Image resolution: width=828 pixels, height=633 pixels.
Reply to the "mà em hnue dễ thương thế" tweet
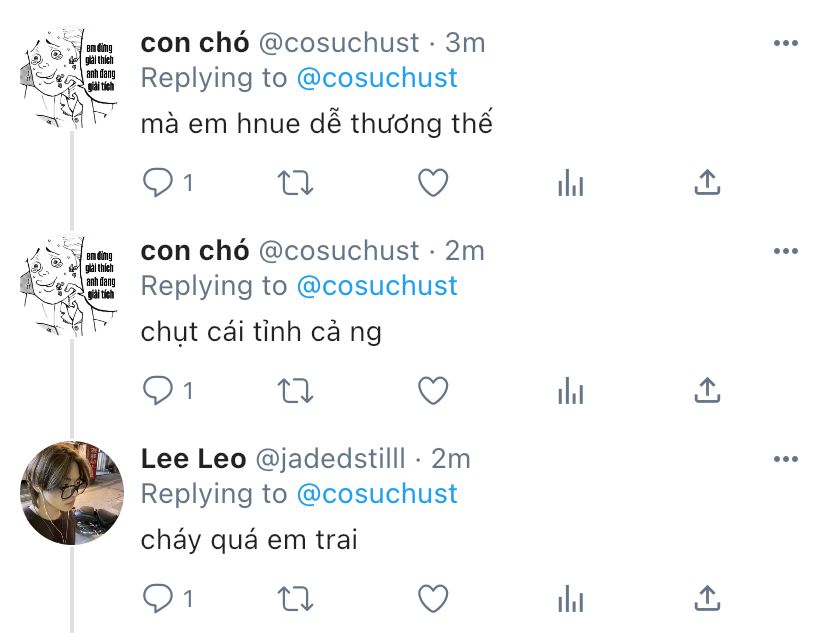(x=158, y=183)
